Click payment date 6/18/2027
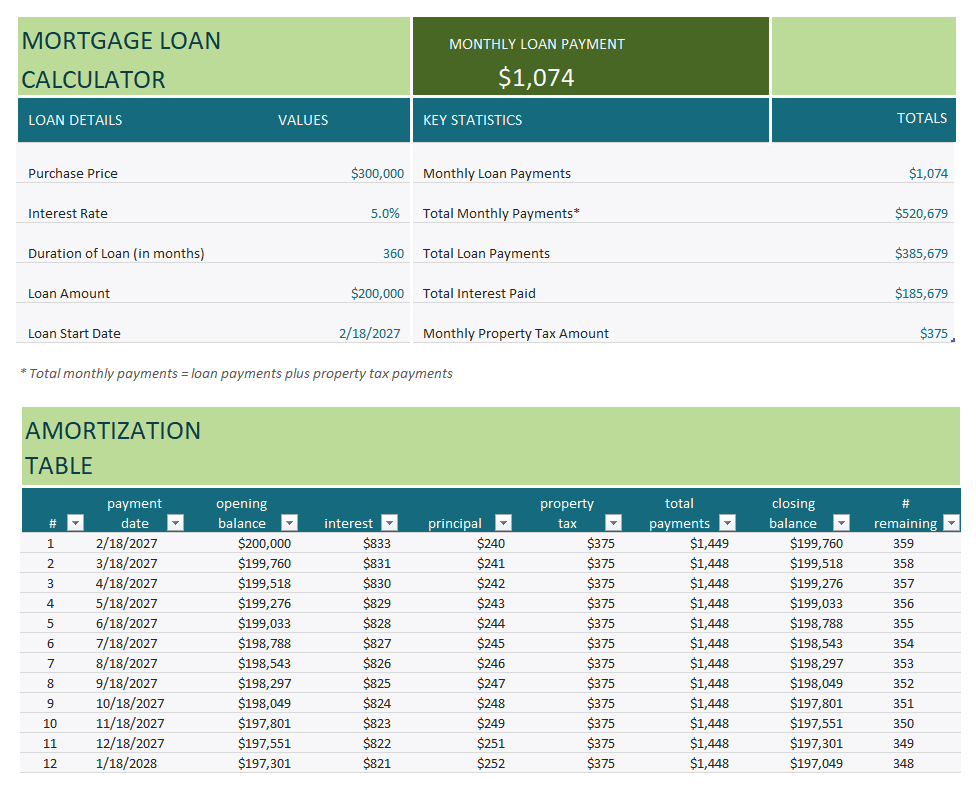 coord(126,623)
